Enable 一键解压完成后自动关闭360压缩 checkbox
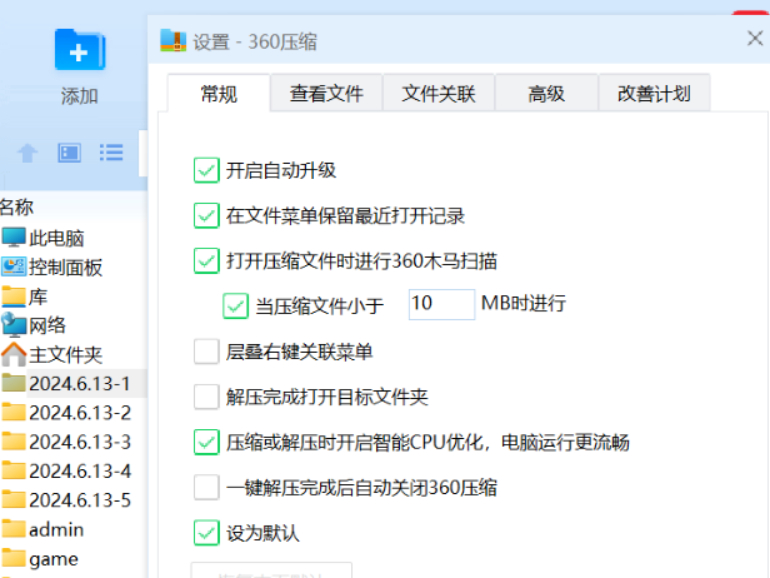 [206, 488]
